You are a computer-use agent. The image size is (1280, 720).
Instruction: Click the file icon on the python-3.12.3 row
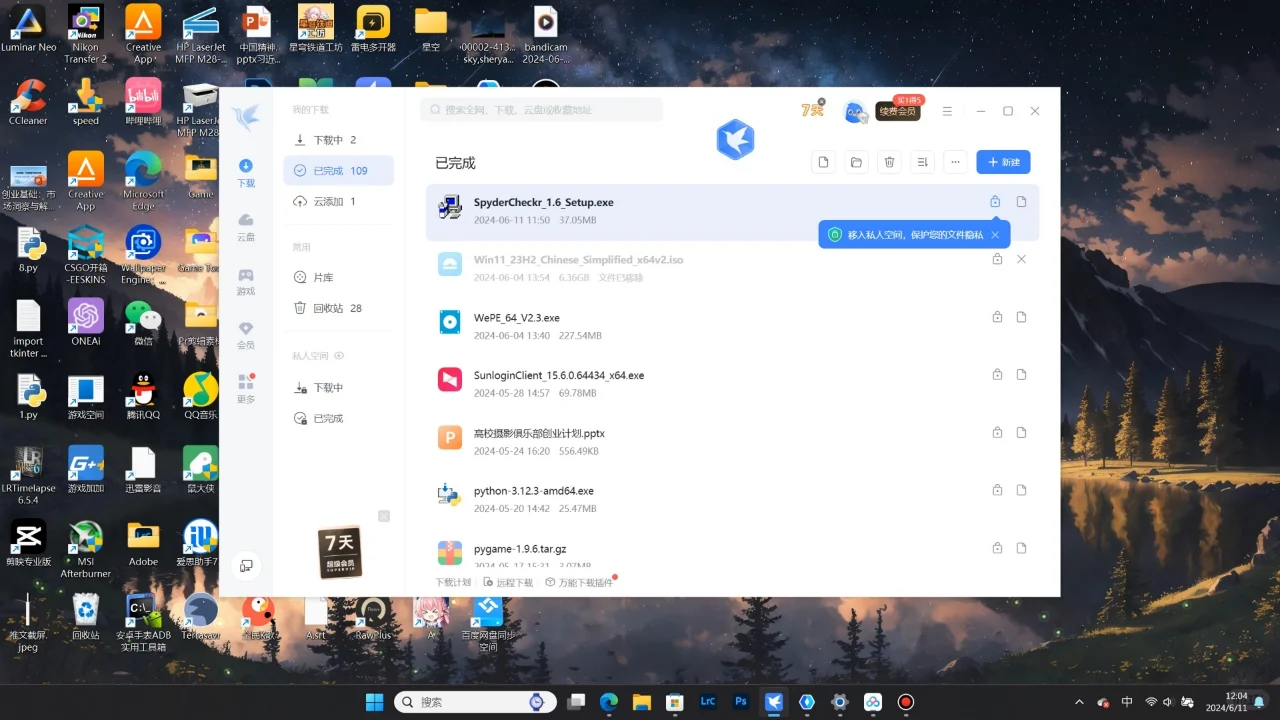pos(1021,490)
